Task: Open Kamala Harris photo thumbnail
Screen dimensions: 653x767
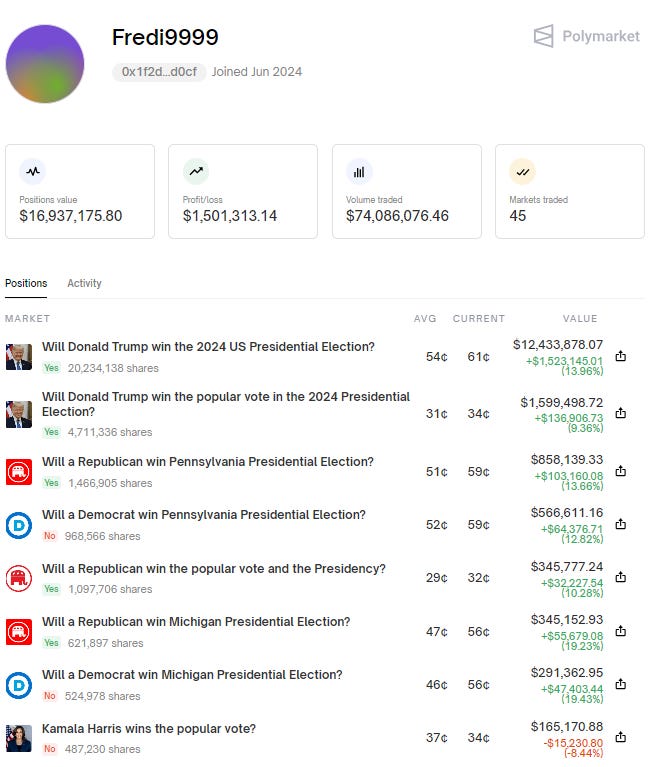Action: pos(19,738)
